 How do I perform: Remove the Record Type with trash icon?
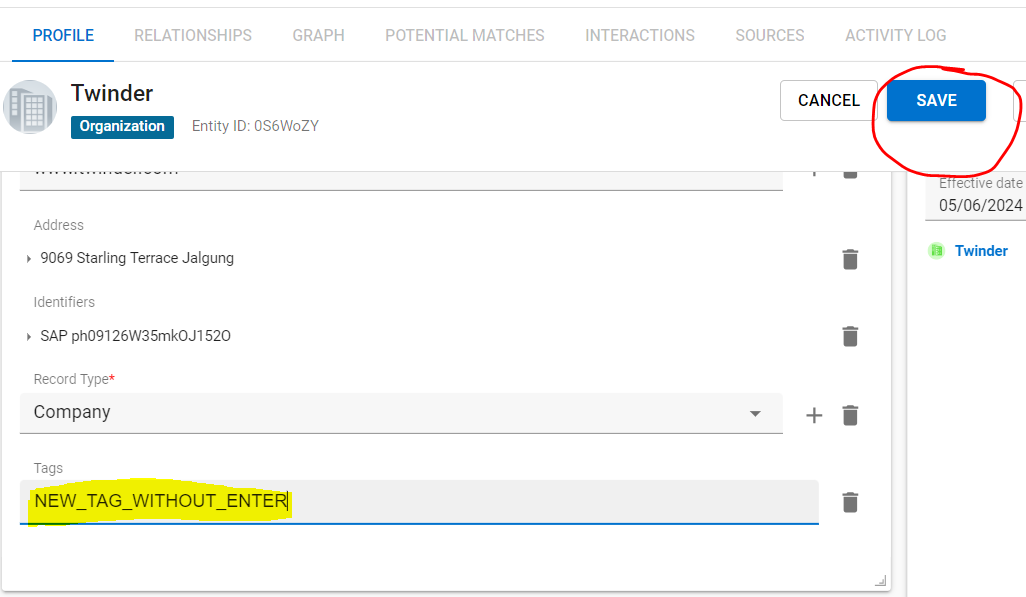(850, 415)
